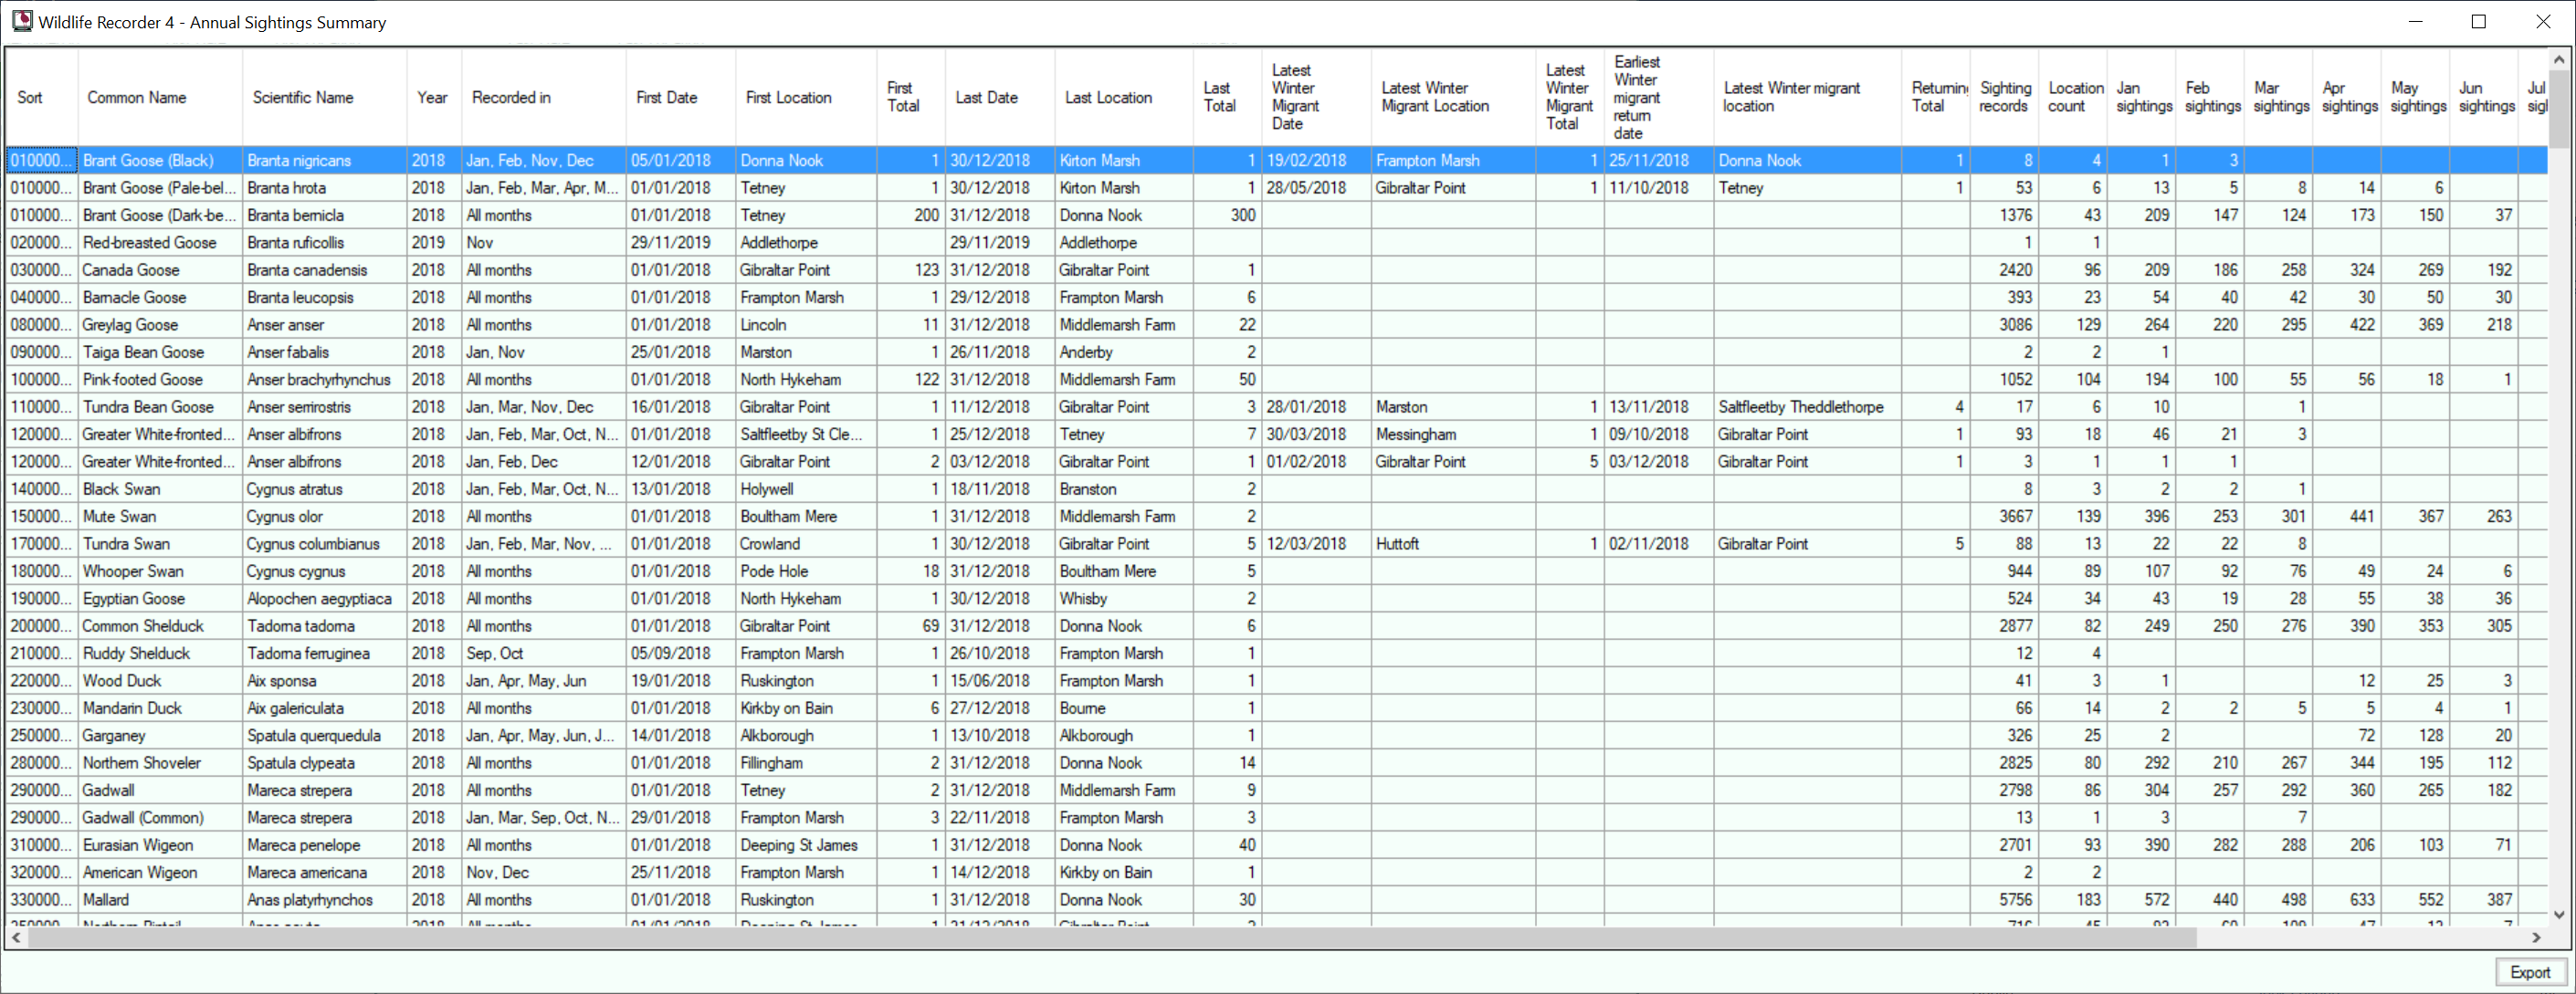This screenshot has height=994, width=2576.
Task: Click the horizontal scrollbar right arrow
Action: pos(2535,938)
